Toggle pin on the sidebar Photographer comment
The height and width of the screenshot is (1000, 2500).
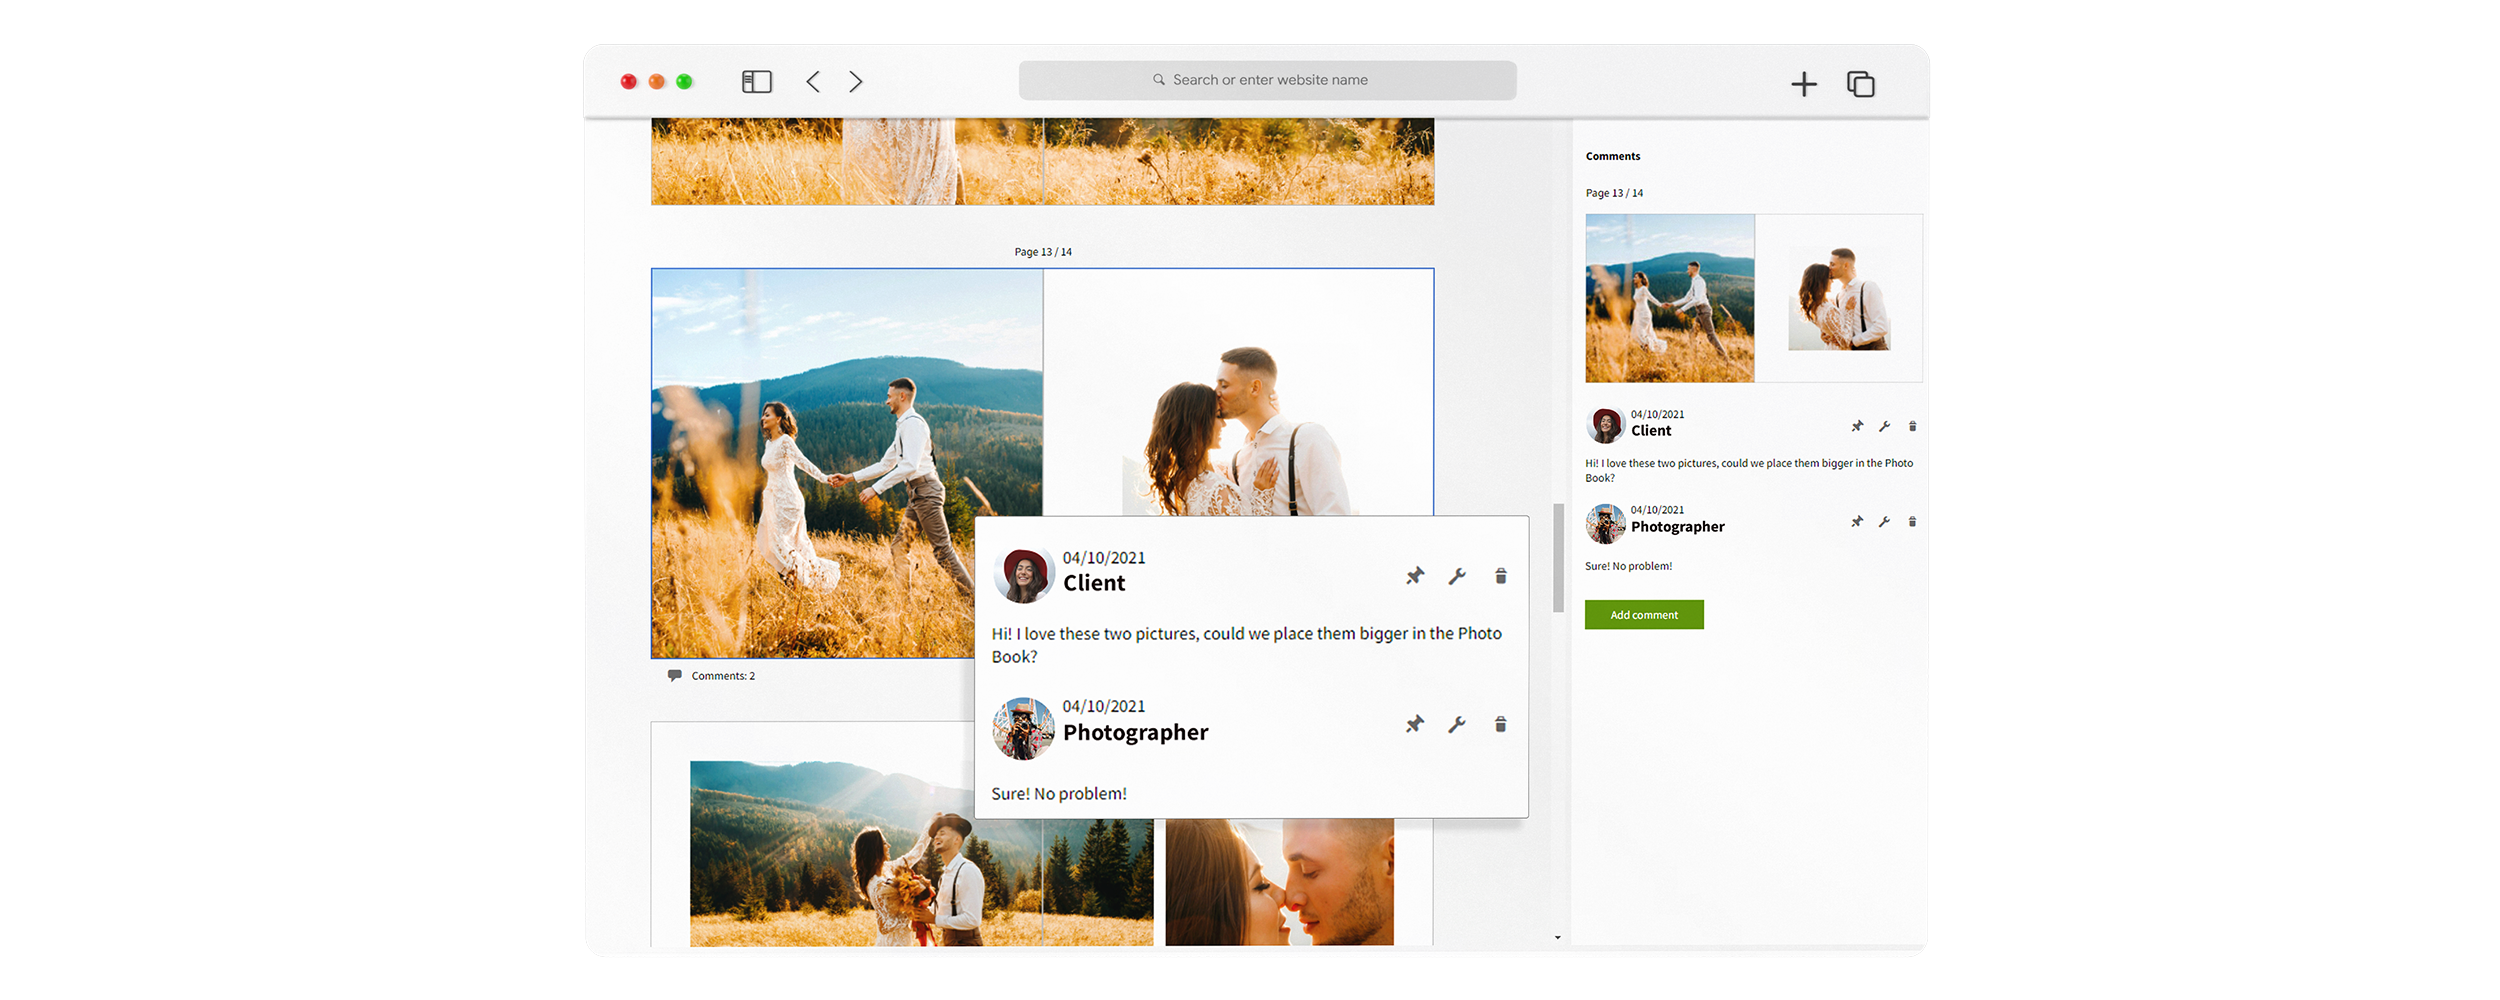point(1856,521)
